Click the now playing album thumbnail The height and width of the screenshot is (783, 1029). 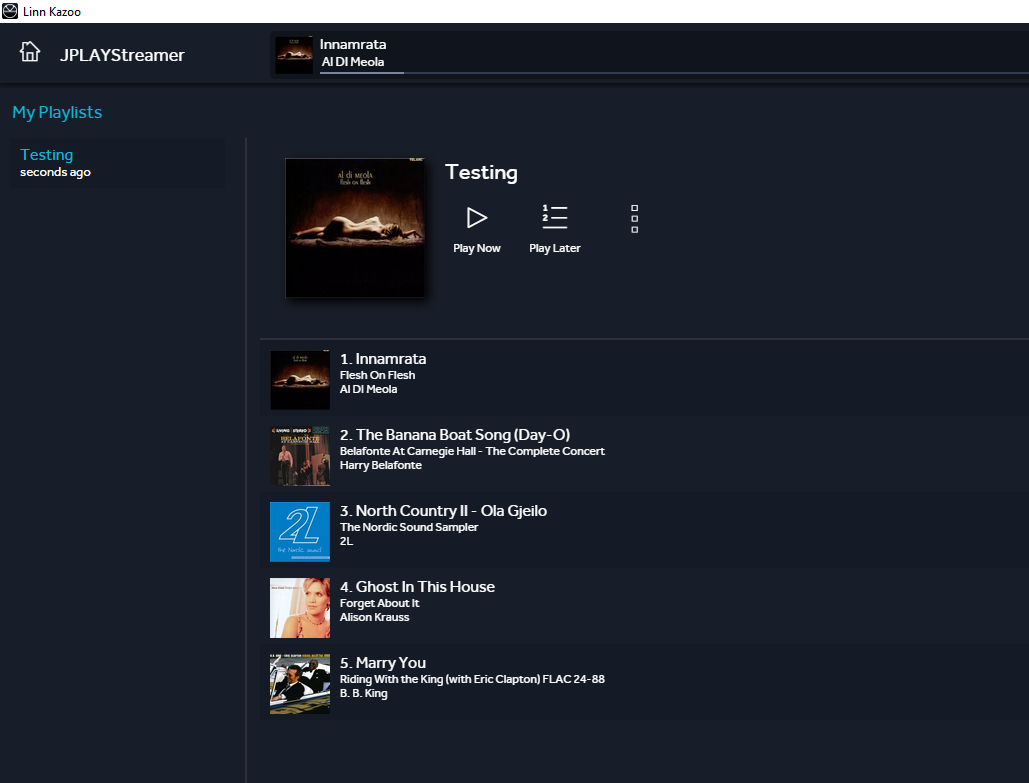(294, 54)
